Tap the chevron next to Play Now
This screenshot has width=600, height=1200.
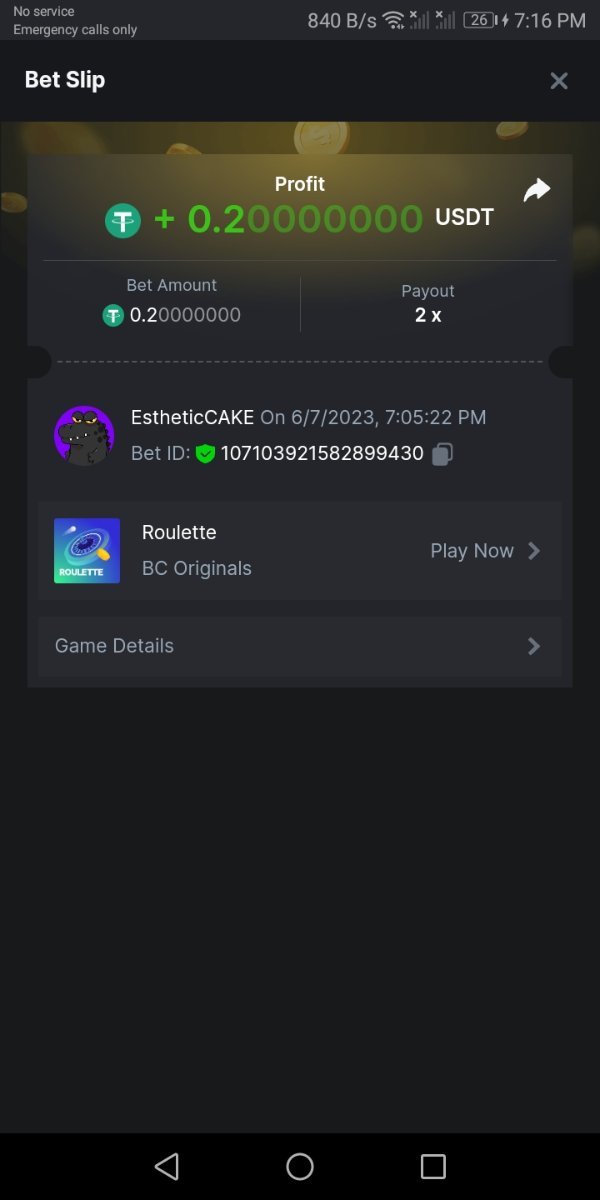534,551
